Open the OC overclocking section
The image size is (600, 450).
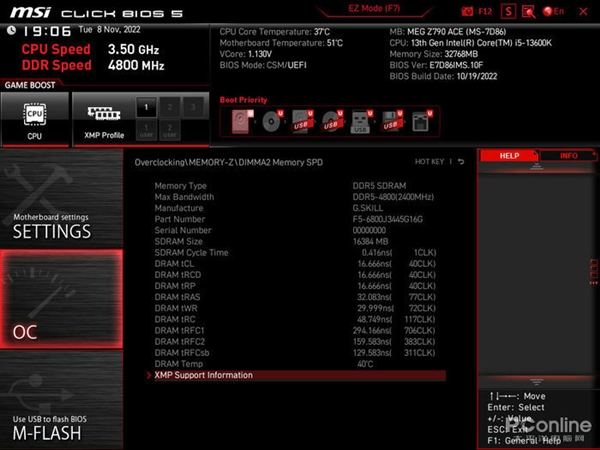pos(61,299)
